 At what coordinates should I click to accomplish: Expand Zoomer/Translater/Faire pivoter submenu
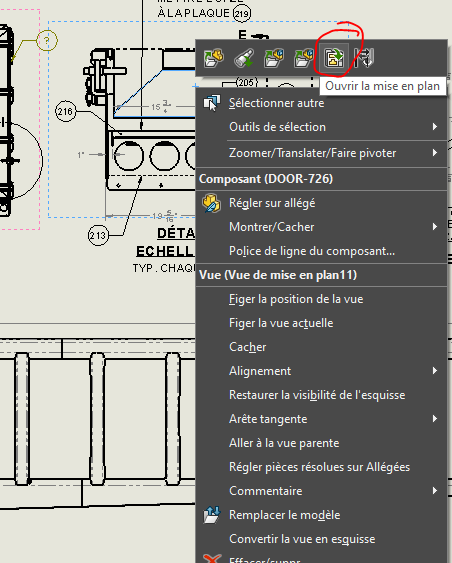(435, 153)
